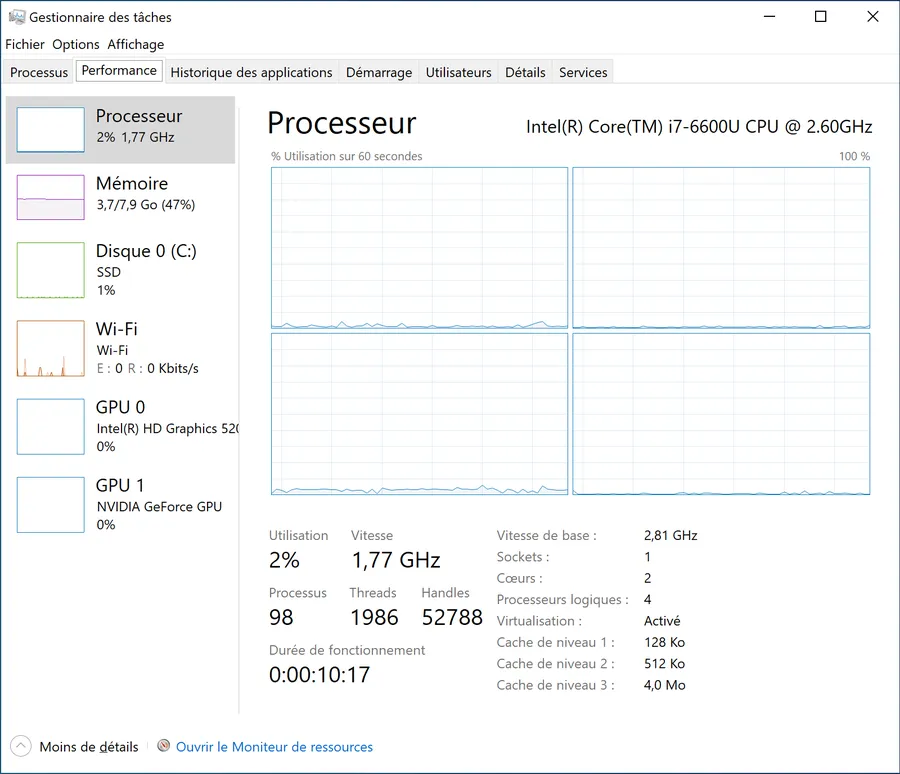Click the Resource Monitor icon
This screenshot has width=900, height=774.
coord(164,746)
